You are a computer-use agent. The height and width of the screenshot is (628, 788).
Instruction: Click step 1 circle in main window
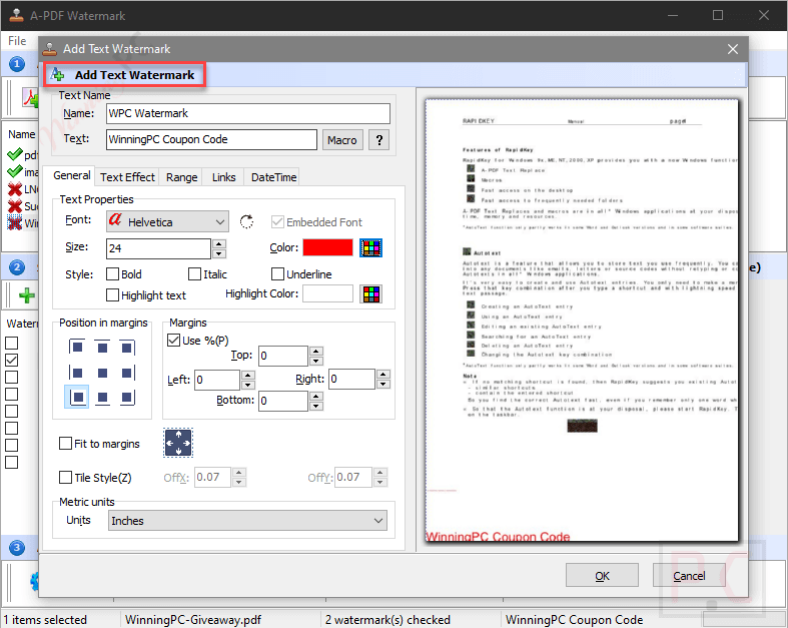pyautogui.click(x=17, y=64)
